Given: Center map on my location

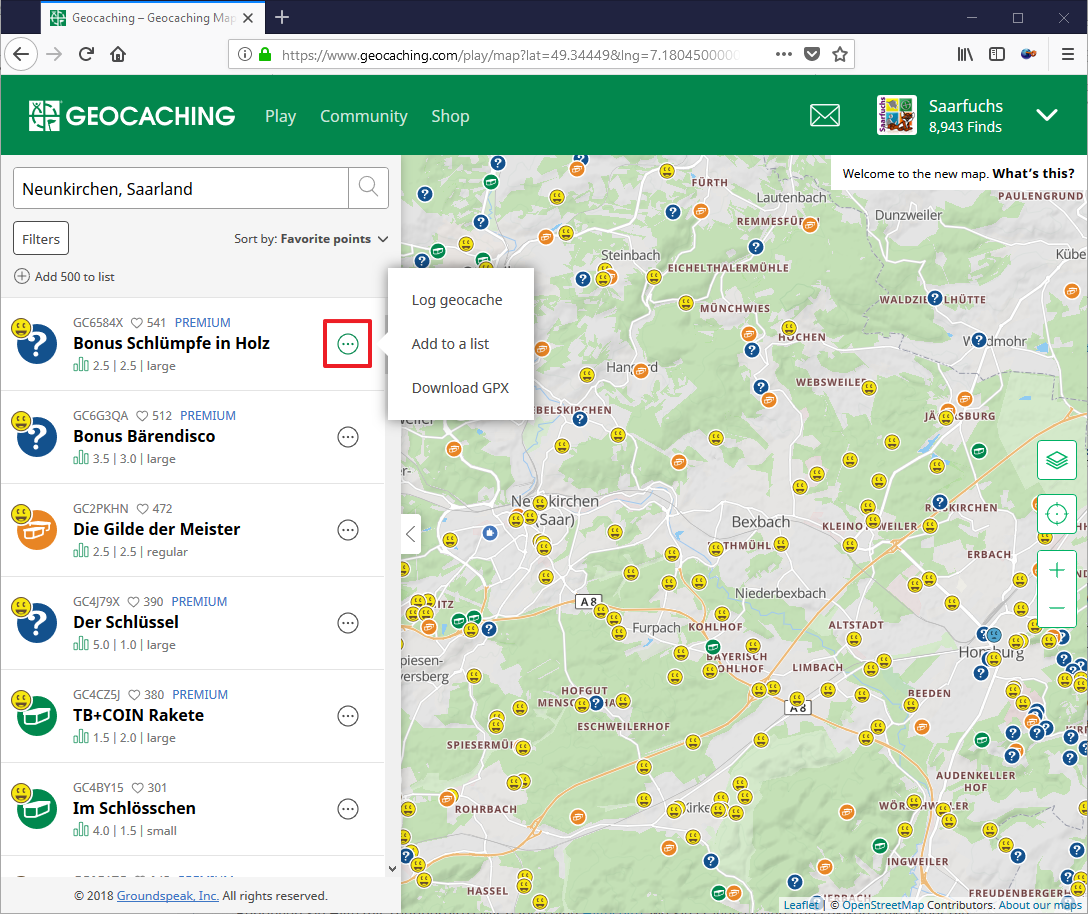Looking at the screenshot, I should (1057, 514).
